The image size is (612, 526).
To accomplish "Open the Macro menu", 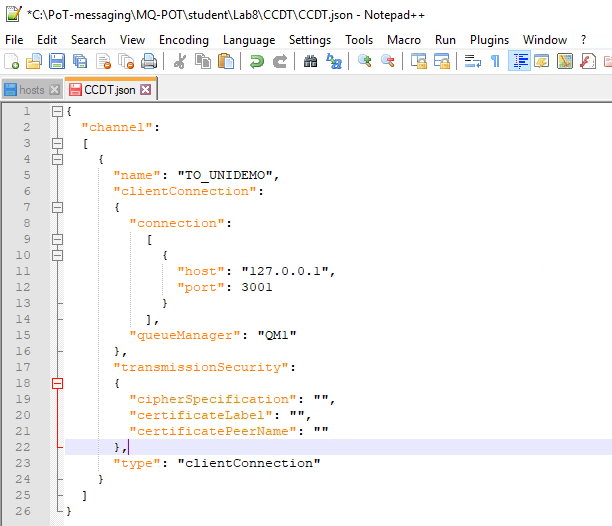I will (404, 40).
